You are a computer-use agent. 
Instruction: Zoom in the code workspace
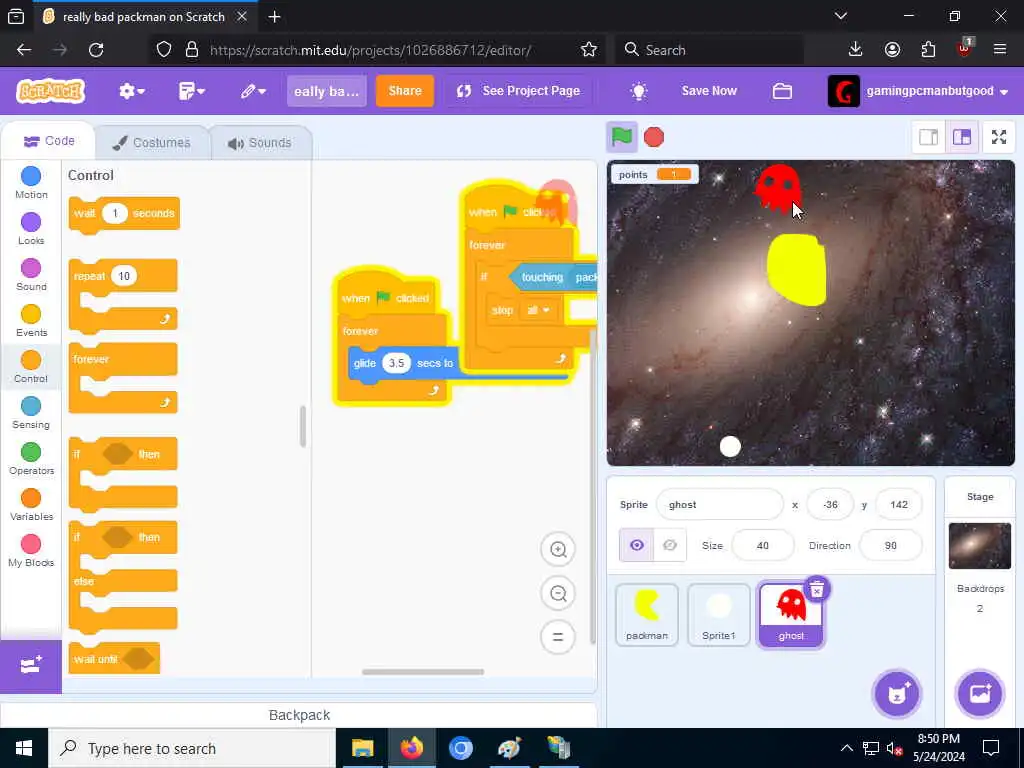[558, 549]
